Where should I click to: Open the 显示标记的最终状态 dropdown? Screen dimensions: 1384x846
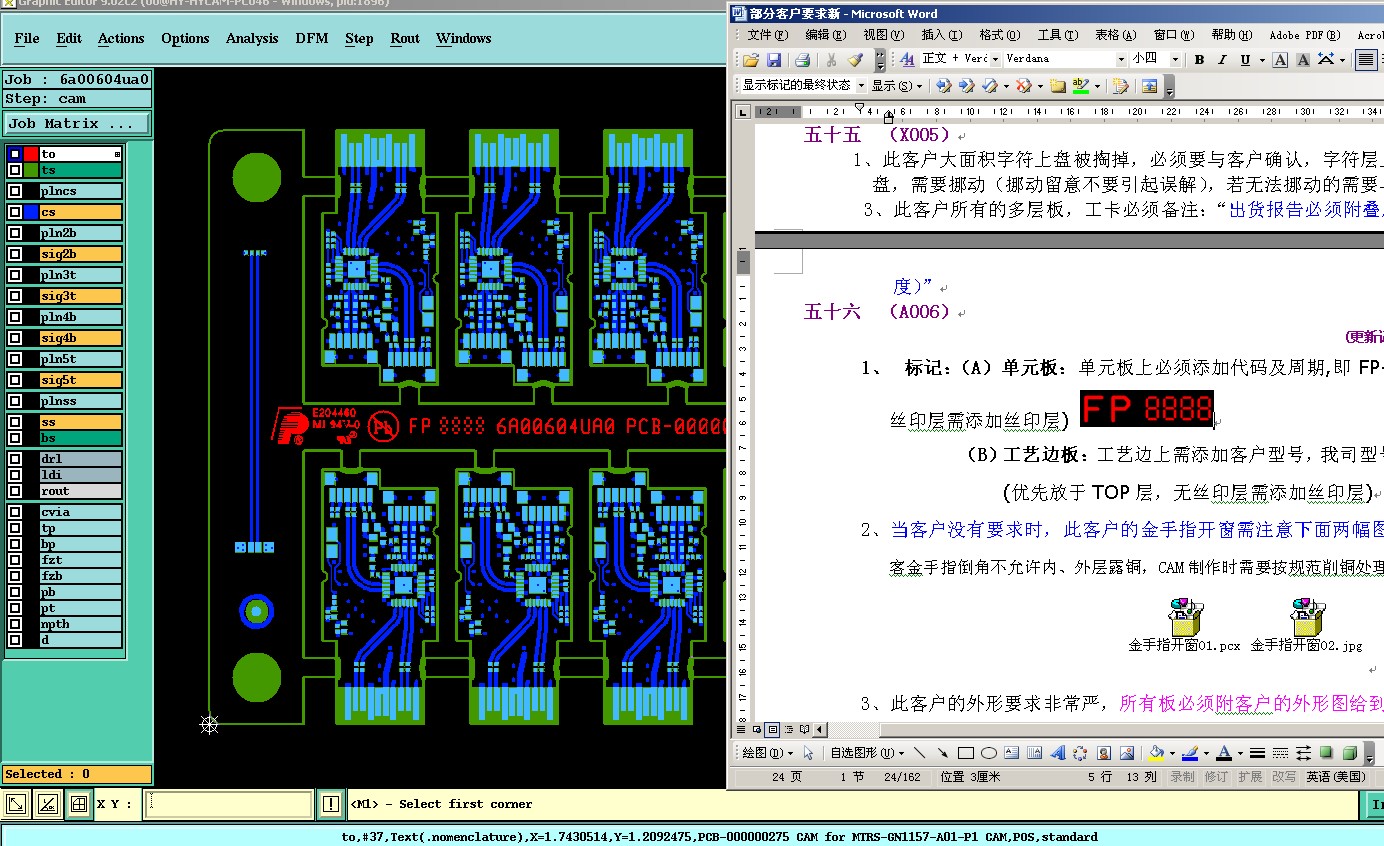tap(861, 86)
